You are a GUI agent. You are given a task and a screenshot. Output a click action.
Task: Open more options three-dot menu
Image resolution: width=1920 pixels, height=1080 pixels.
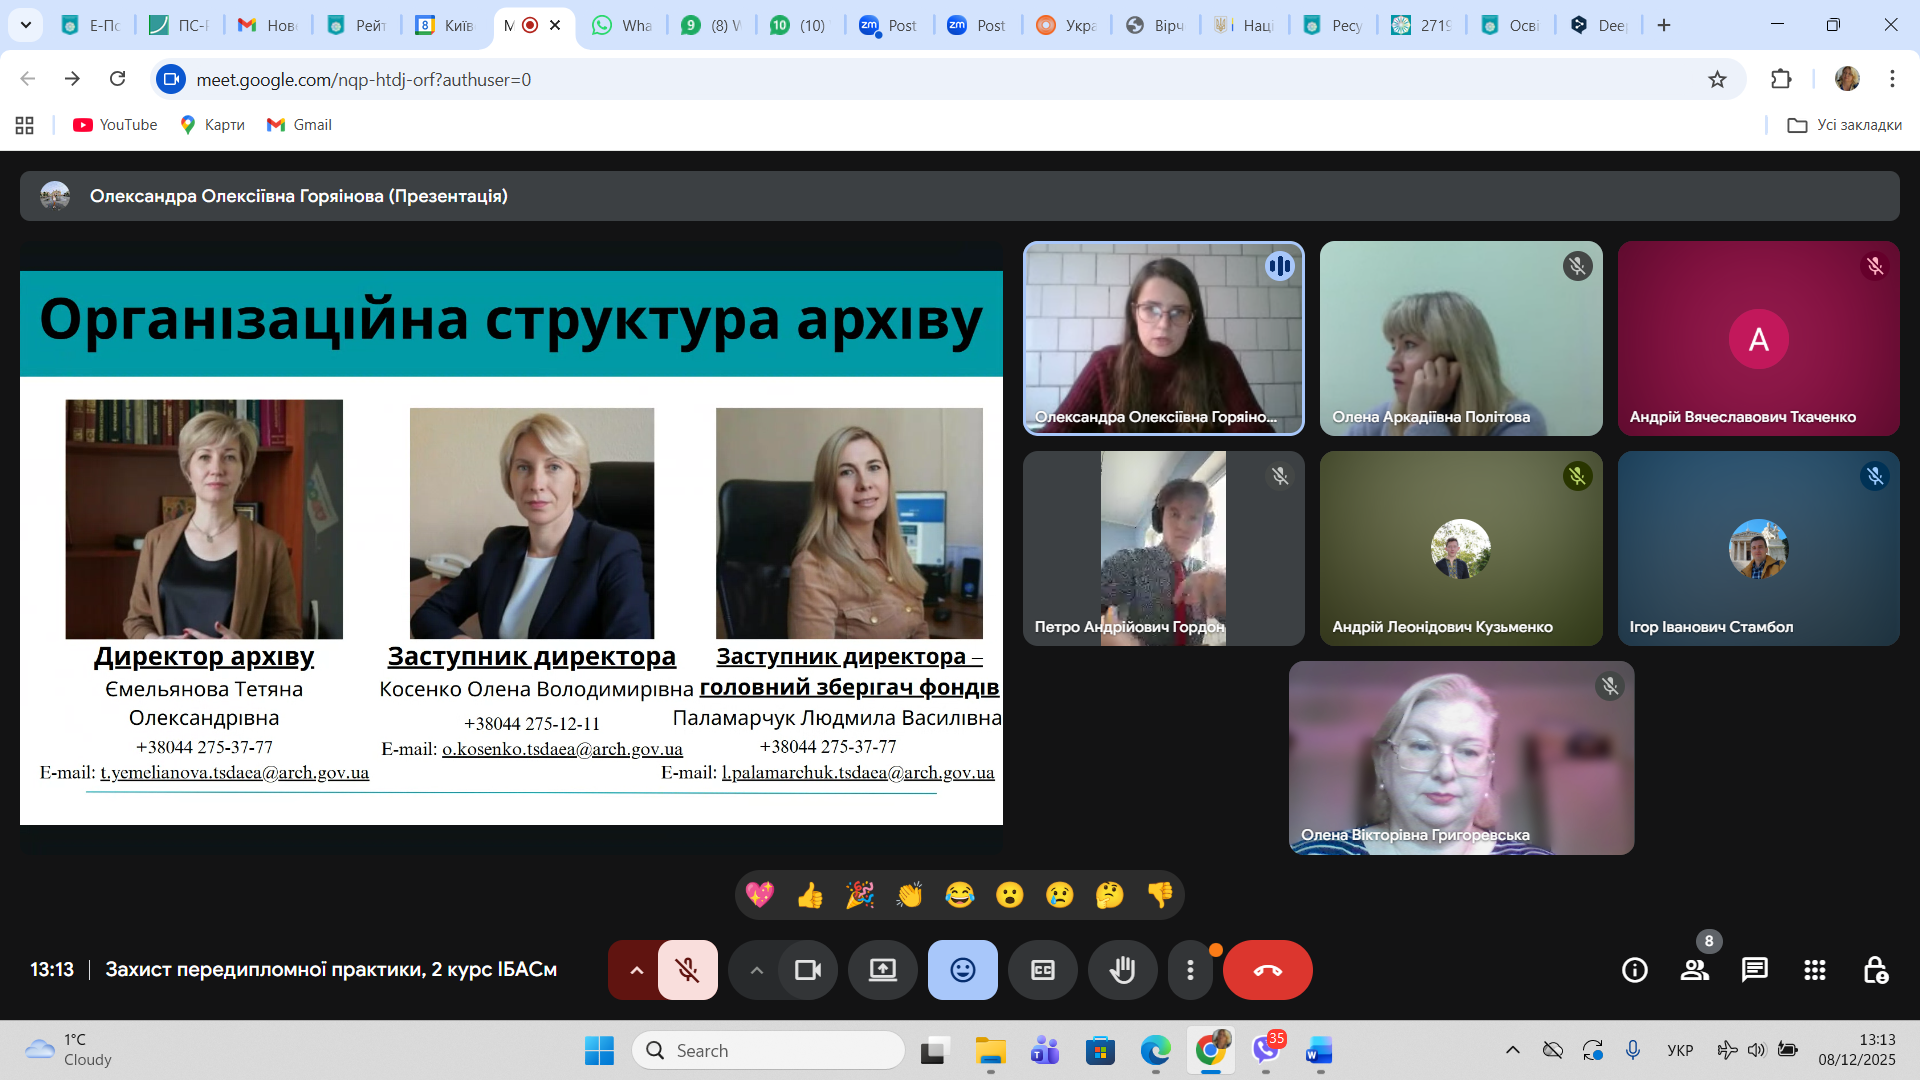1190,970
